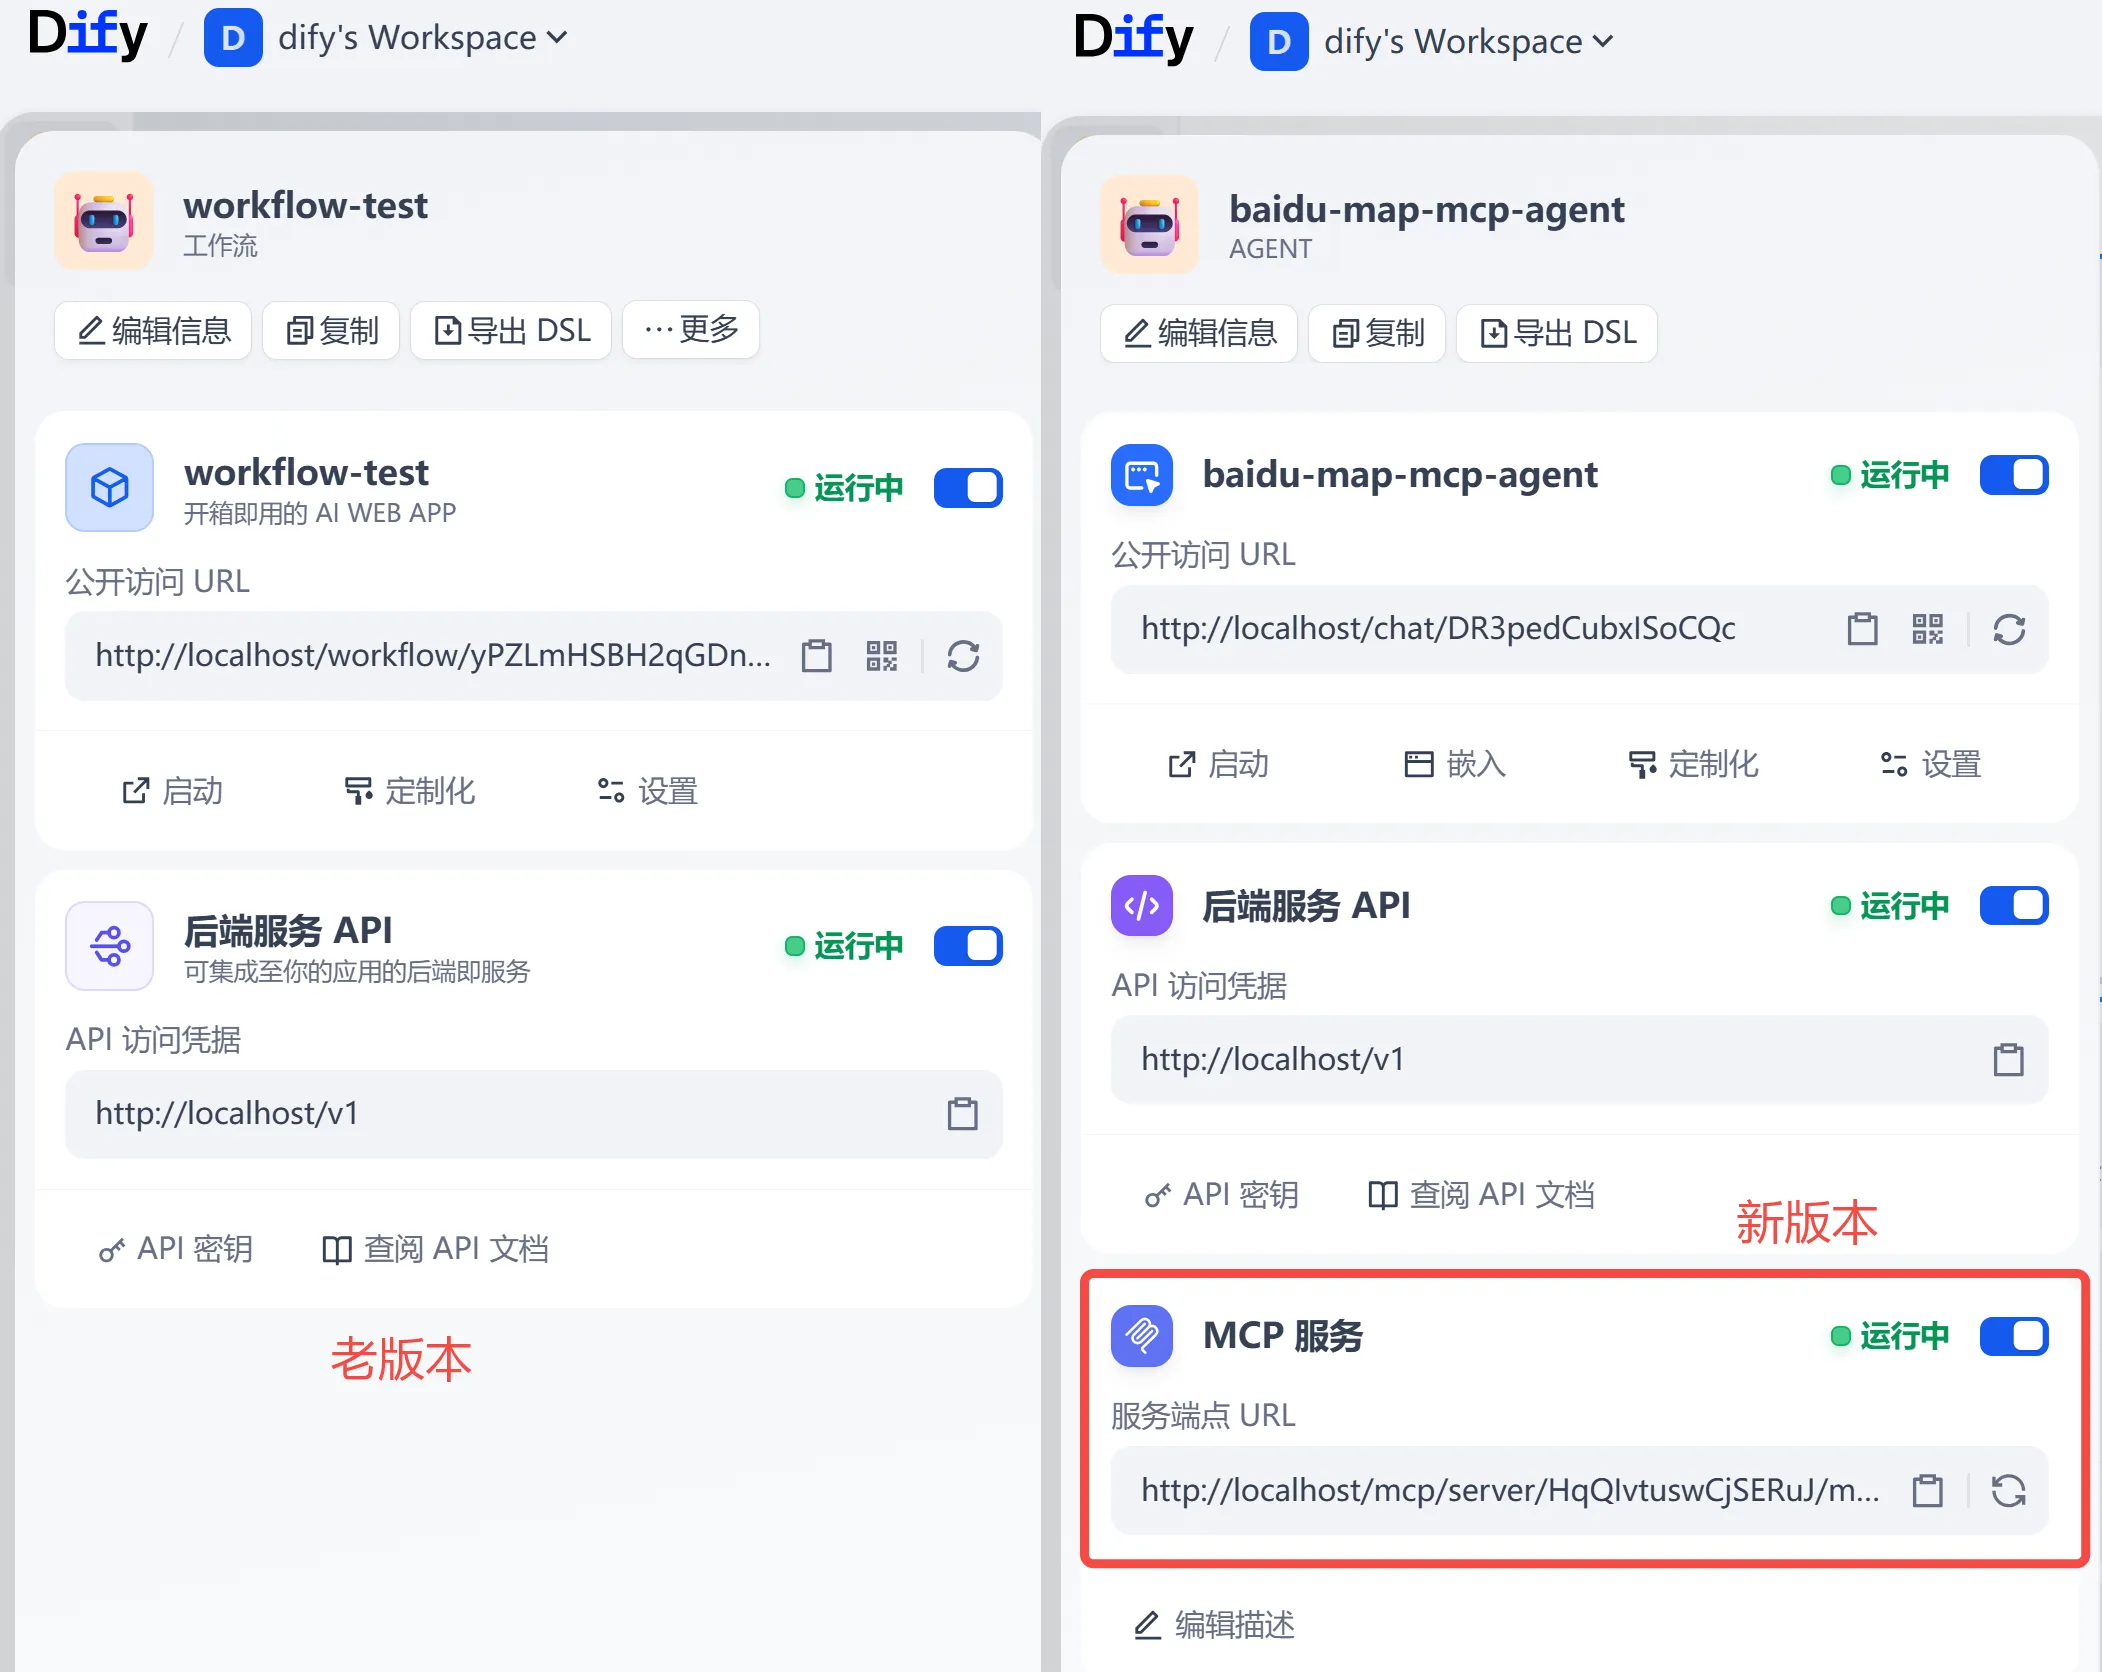Click the MCP server URL field
The height and width of the screenshot is (1672, 2102).
tap(1508, 1491)
